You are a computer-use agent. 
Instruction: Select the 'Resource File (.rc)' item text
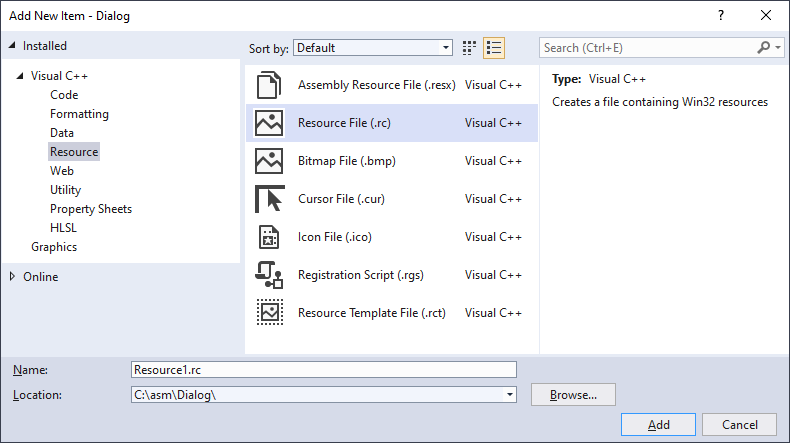[344, 123]
